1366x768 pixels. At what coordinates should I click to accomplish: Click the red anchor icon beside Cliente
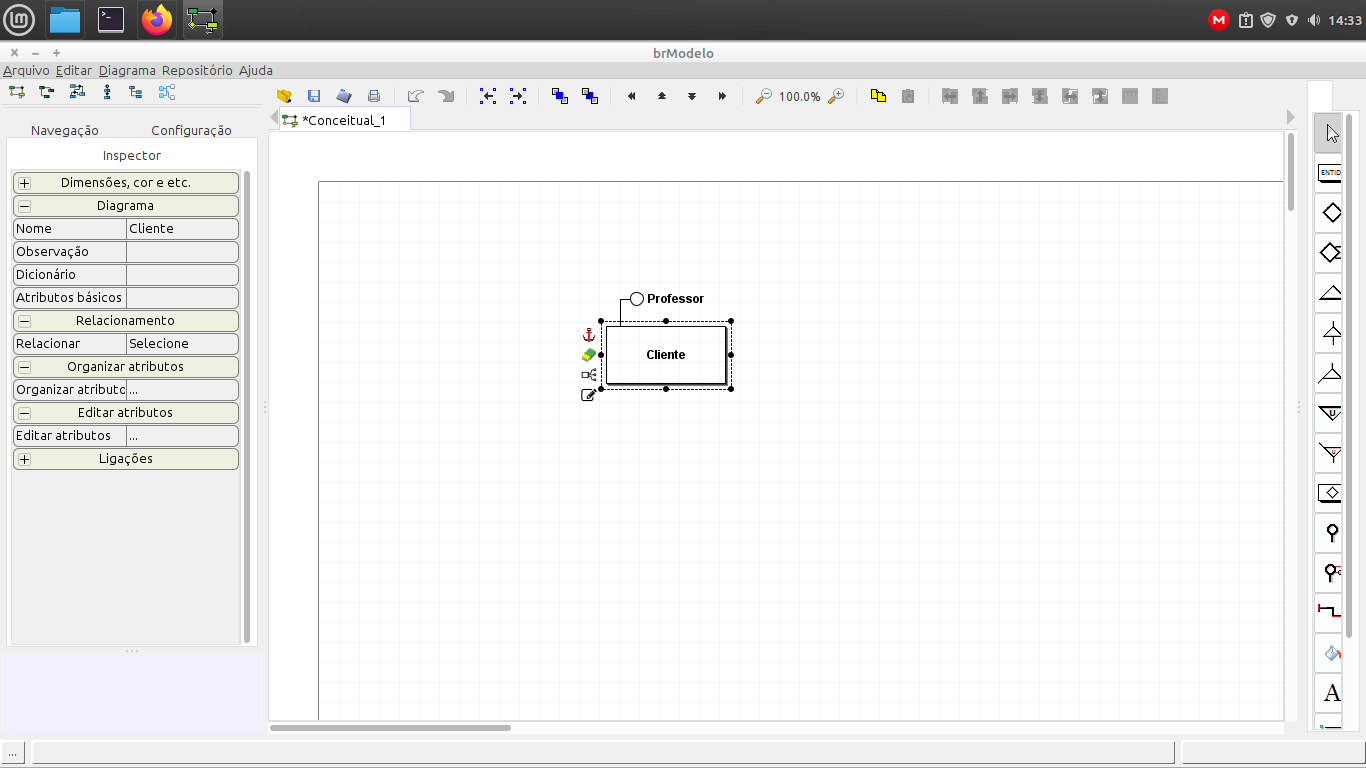[588, 335]
